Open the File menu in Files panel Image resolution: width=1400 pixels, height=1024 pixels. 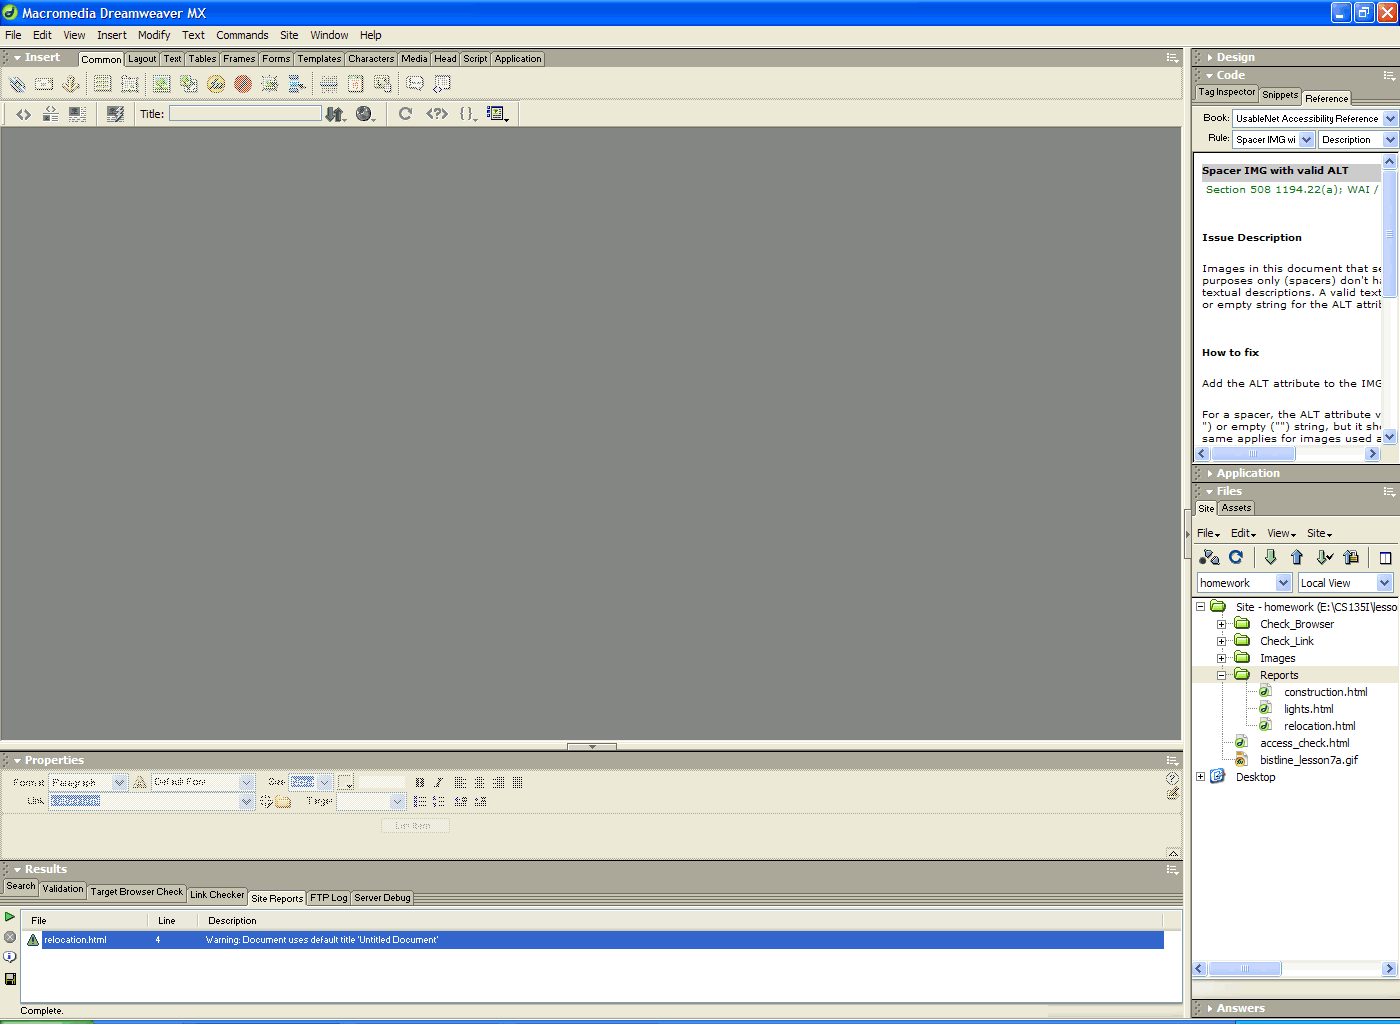(x=1208, y=534)
